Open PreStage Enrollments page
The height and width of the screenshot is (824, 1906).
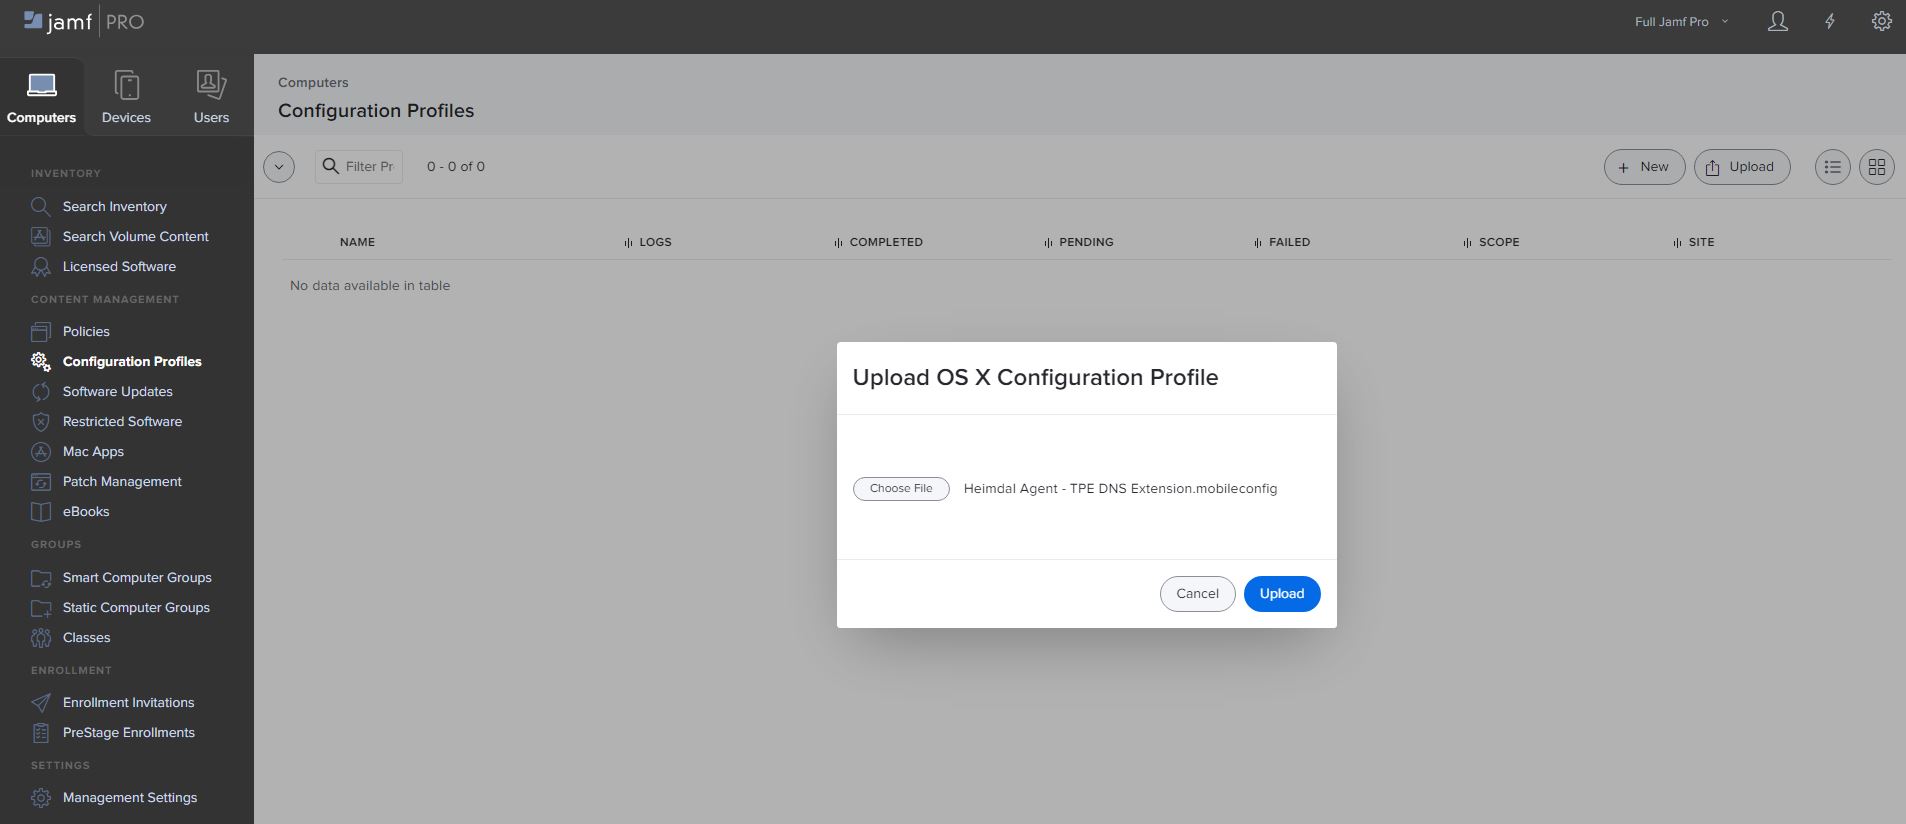[129, 732]
